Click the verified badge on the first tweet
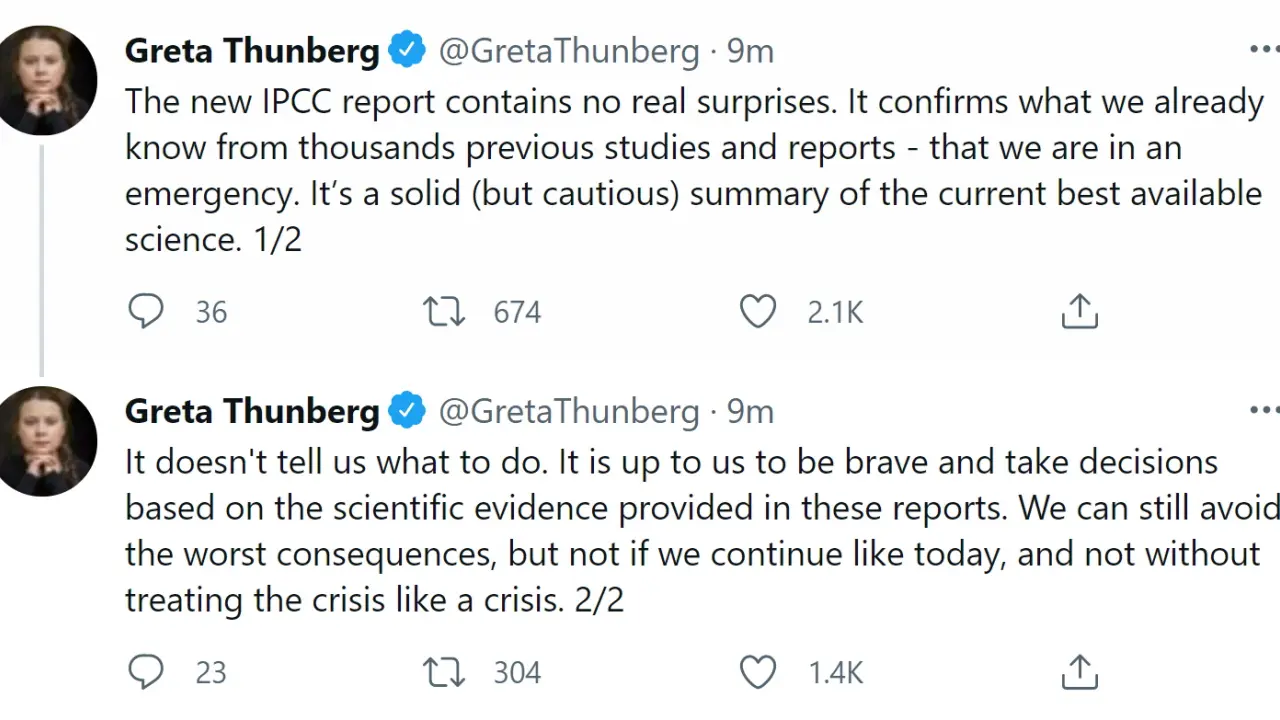This screenshot has height=720, width=1280. click(x=407, y=50)
